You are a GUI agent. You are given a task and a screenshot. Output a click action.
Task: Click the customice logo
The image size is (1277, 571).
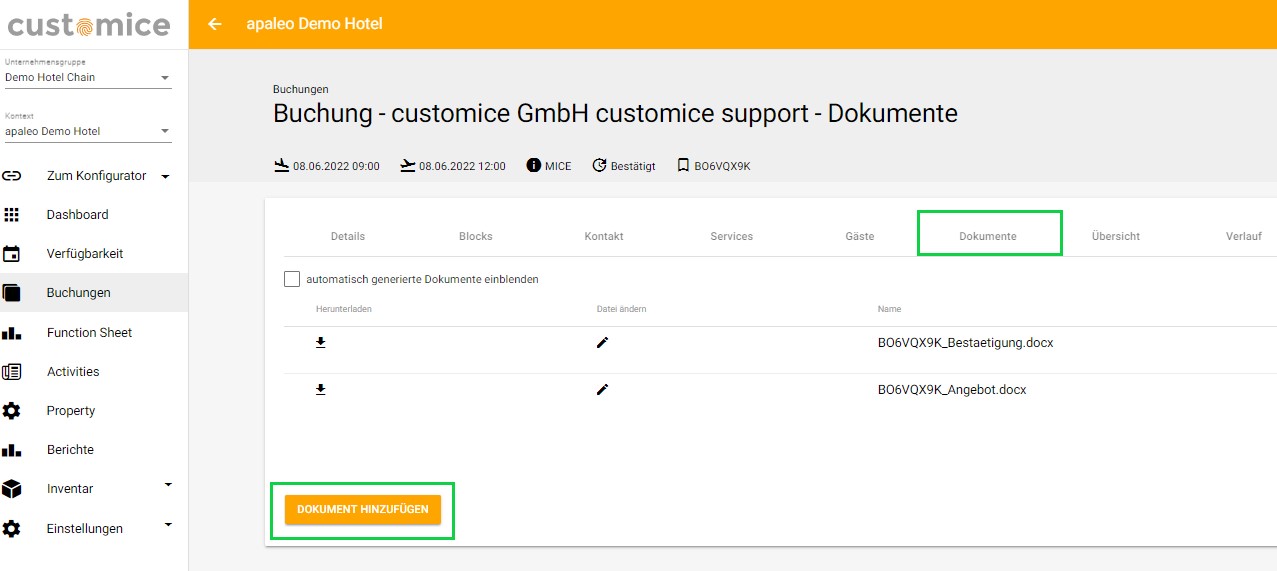pyautogui.click(x=90, y=24)
